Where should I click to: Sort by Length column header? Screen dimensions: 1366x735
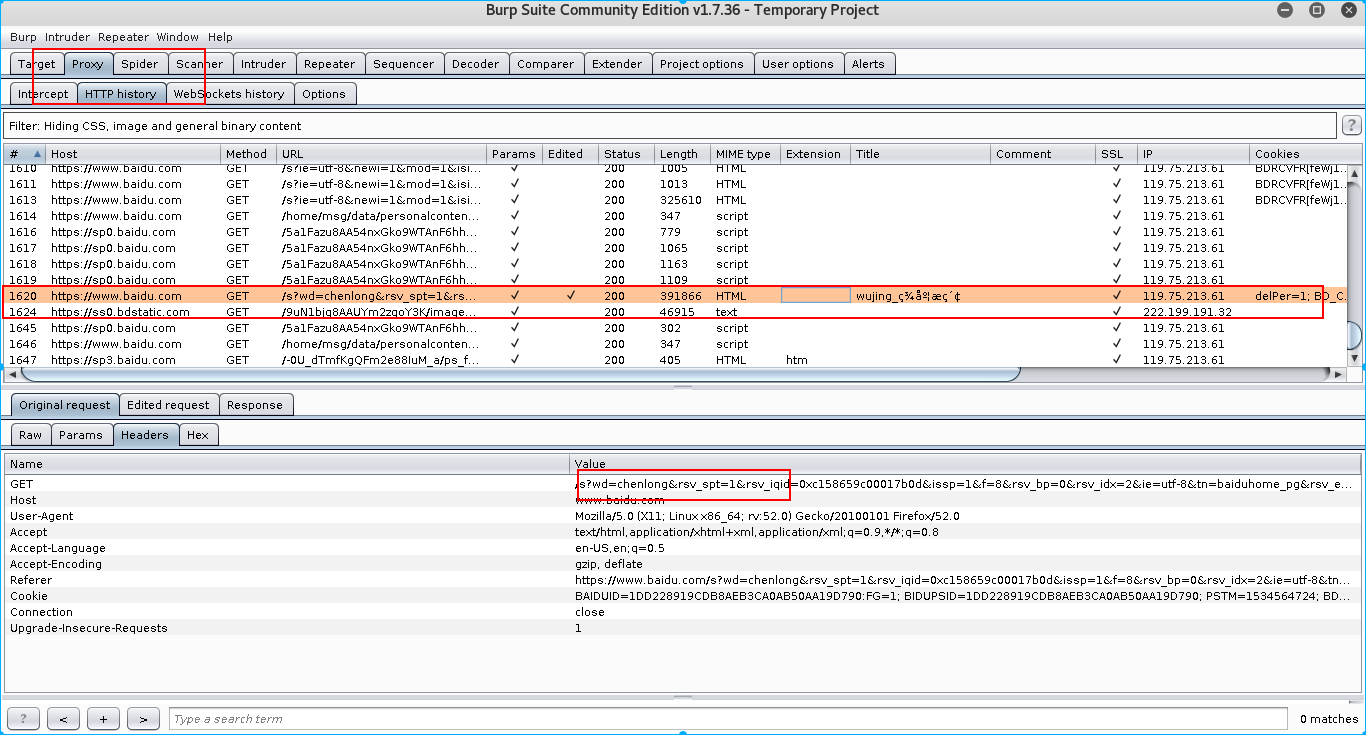(x=682, y=154)
